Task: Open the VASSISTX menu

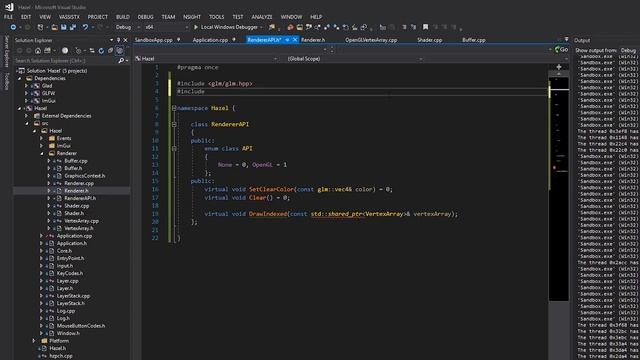Action: pos(69,17)
